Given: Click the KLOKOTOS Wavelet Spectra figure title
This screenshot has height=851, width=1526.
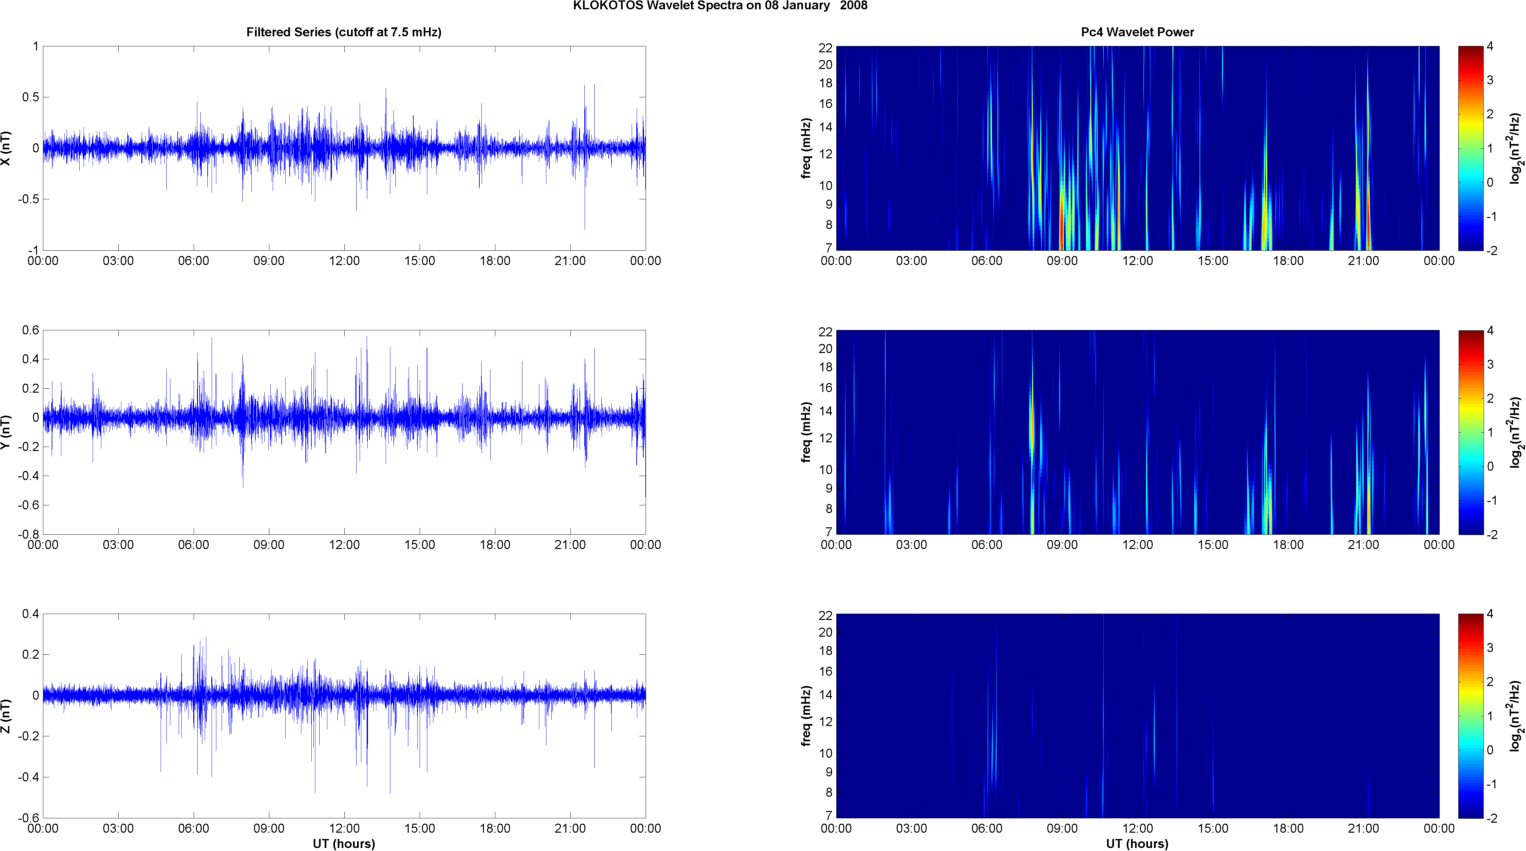Looking at the screenshot, I should click(x=720, y=6).
